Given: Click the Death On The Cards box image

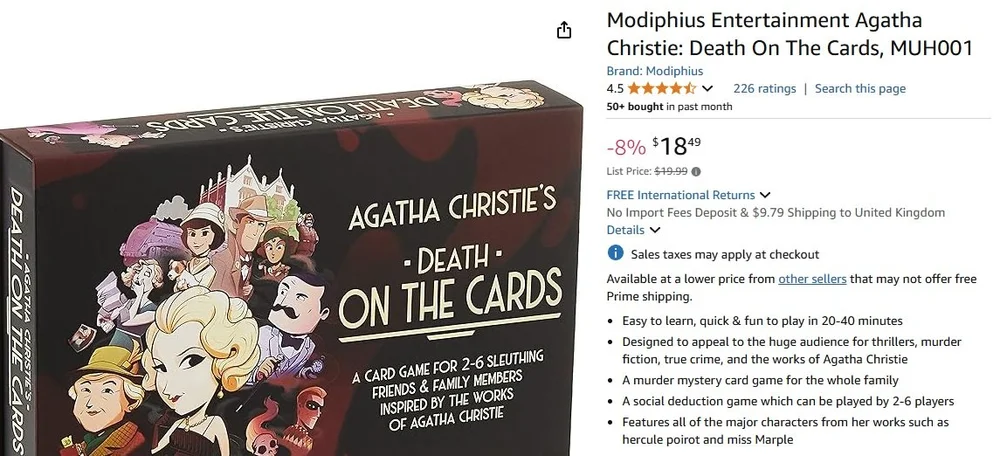Looking at the screenshot, I should 291,268.
